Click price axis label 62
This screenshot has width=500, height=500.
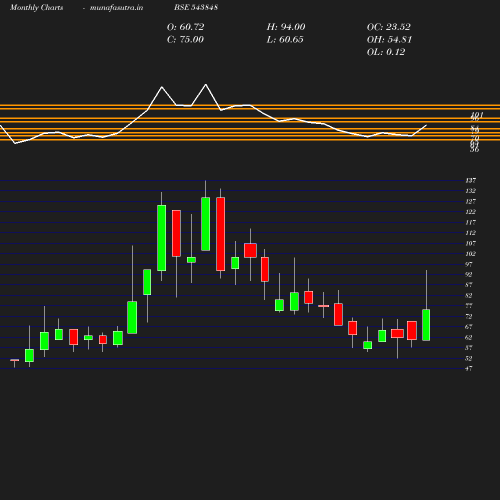point(469,337)
